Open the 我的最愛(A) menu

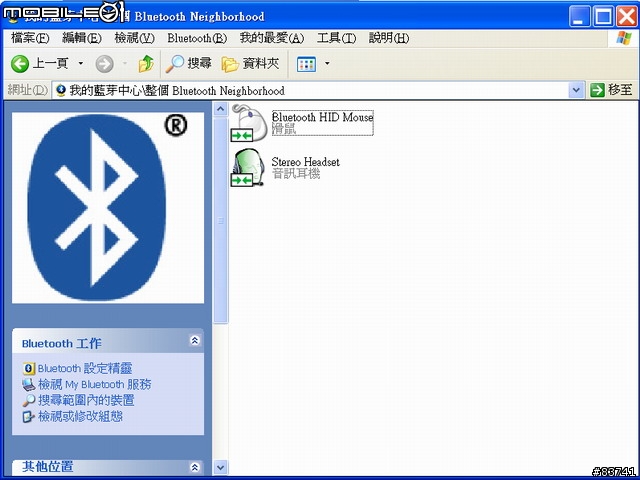tap(272, 38)
